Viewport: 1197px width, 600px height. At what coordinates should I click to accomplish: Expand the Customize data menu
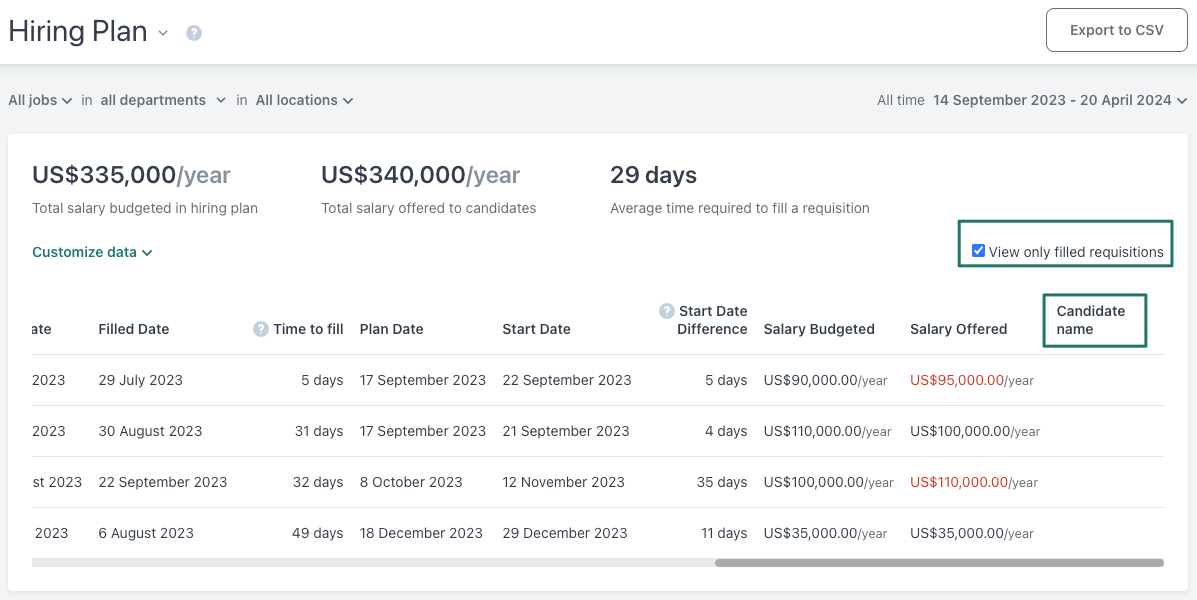tap(92, 252)
